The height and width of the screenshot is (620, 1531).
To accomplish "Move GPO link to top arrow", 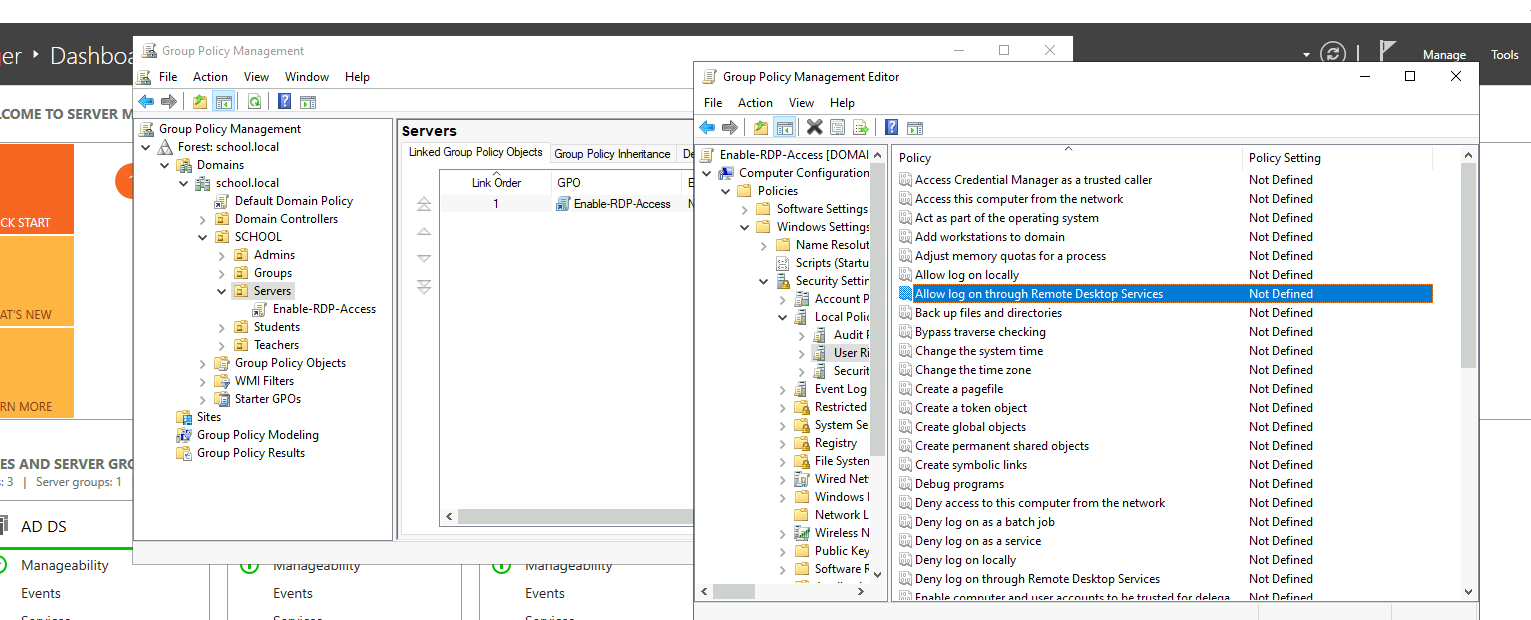I will 424,204.
